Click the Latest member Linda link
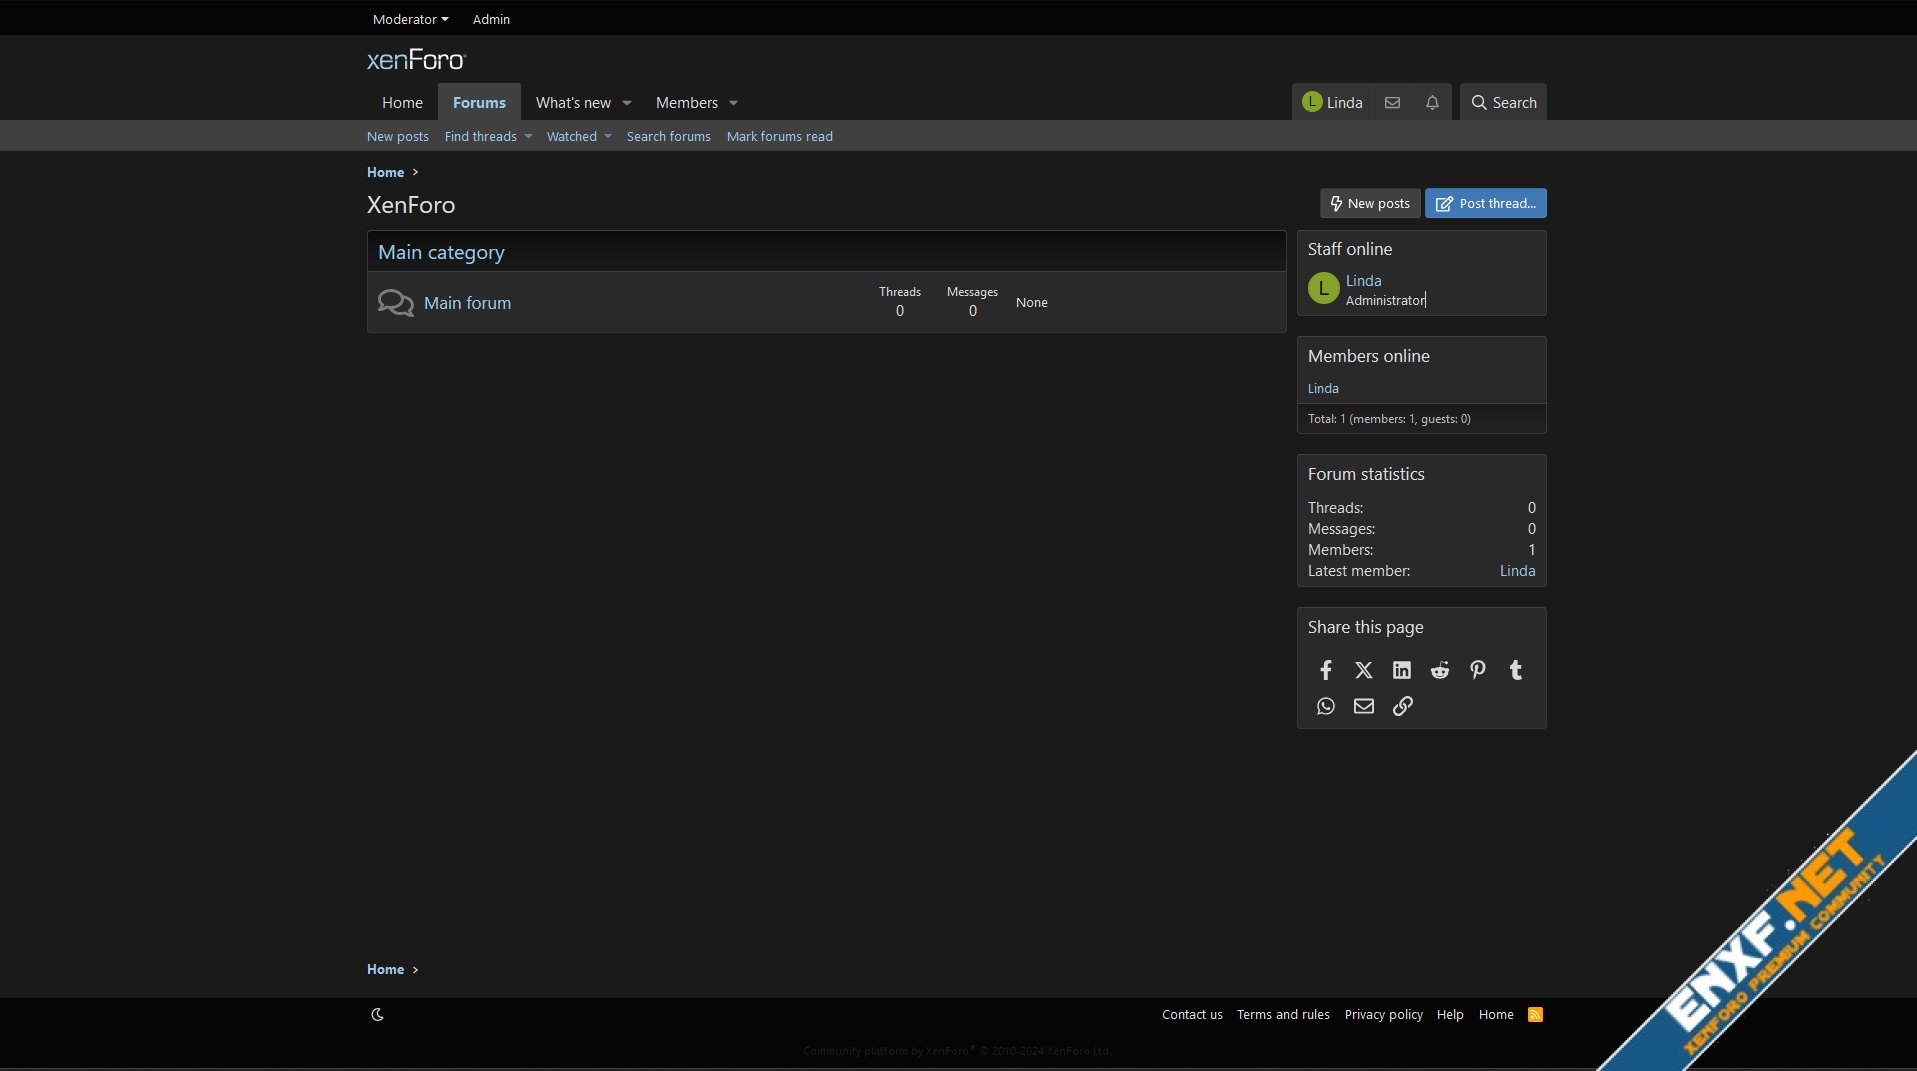1917x1071 pixels. click(1517, 570)
